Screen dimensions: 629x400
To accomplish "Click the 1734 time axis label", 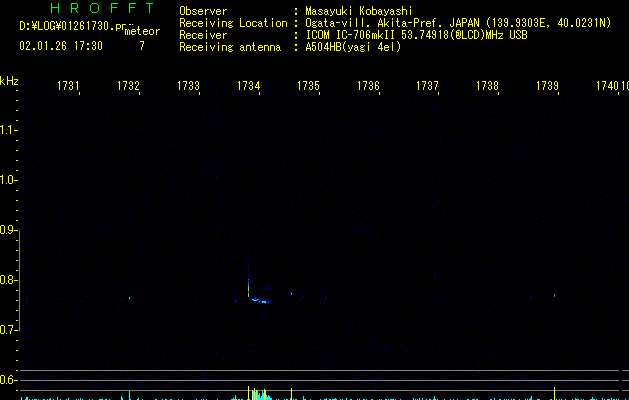I will coord(248,86).
